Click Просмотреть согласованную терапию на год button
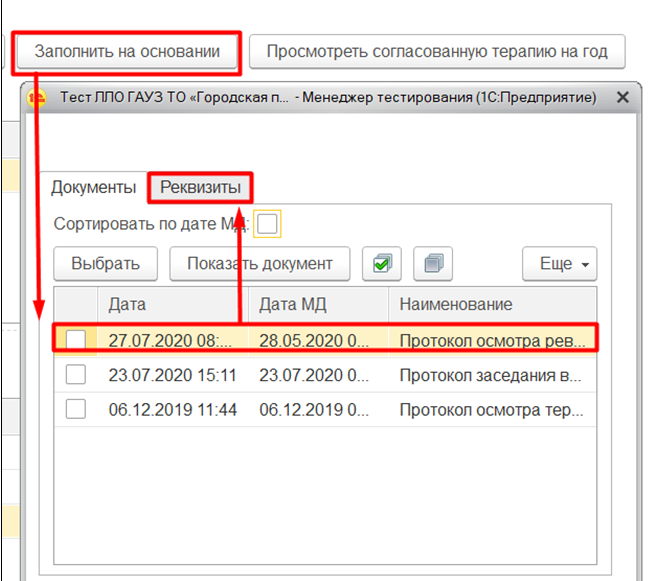 436,51
